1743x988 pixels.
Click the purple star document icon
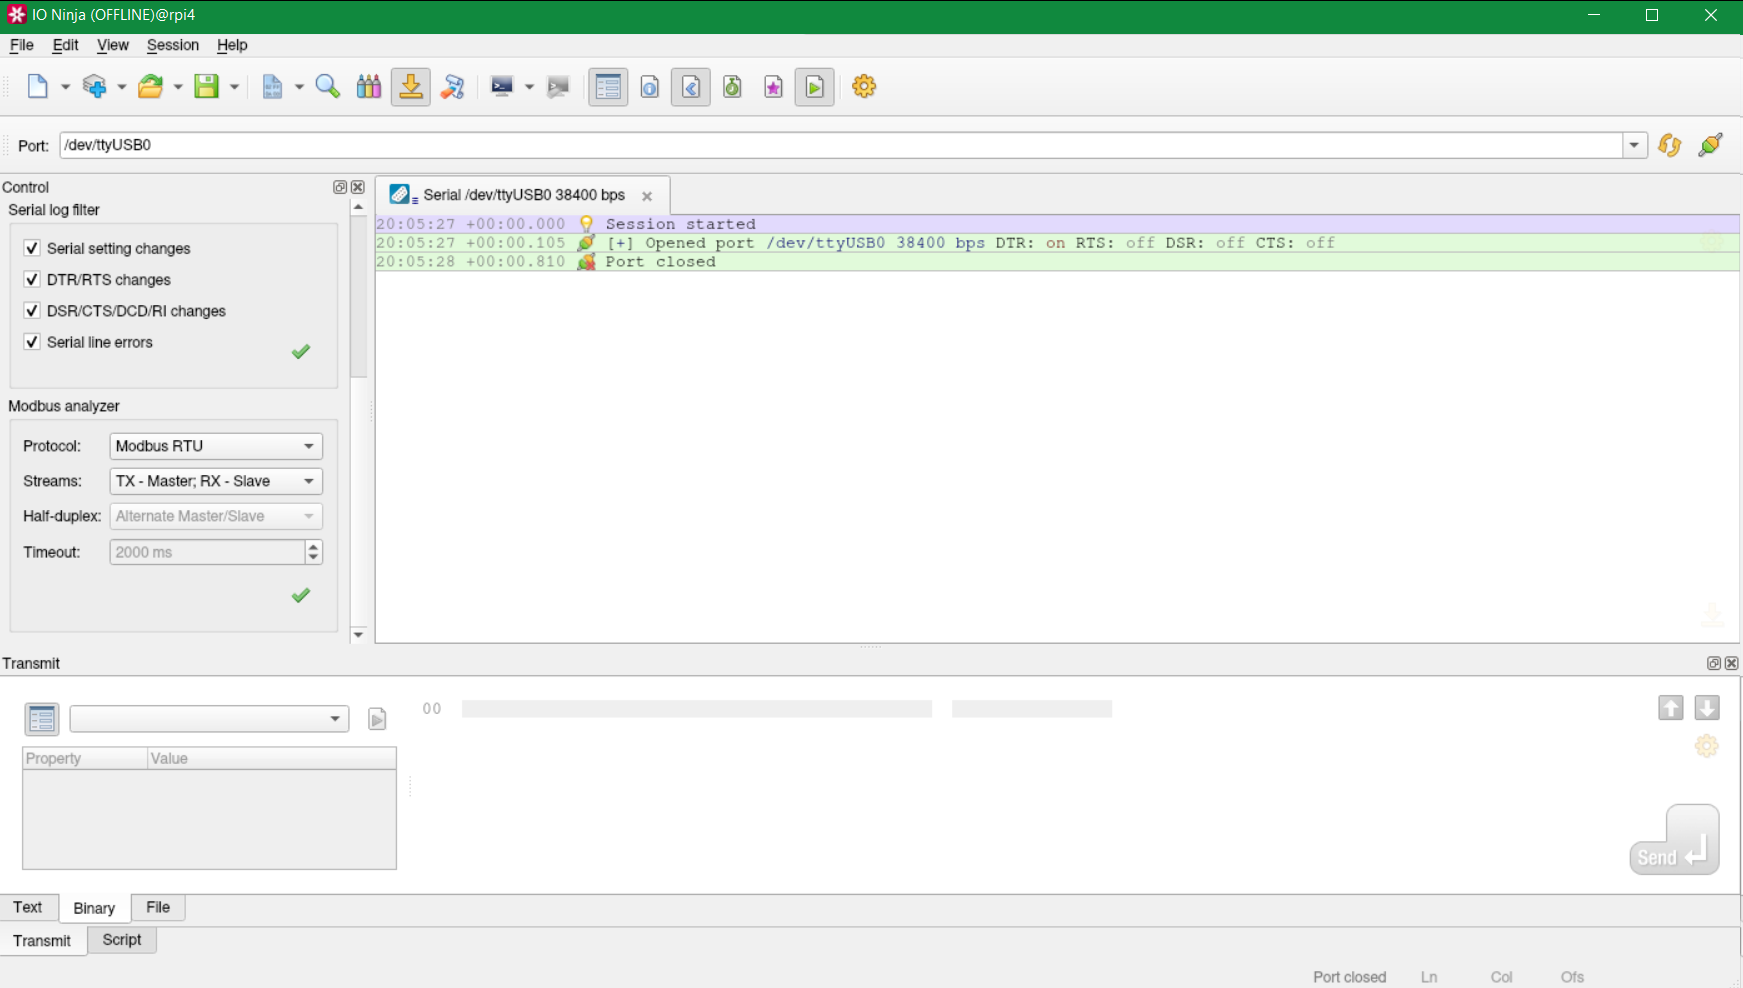click(x=774, y=87)
